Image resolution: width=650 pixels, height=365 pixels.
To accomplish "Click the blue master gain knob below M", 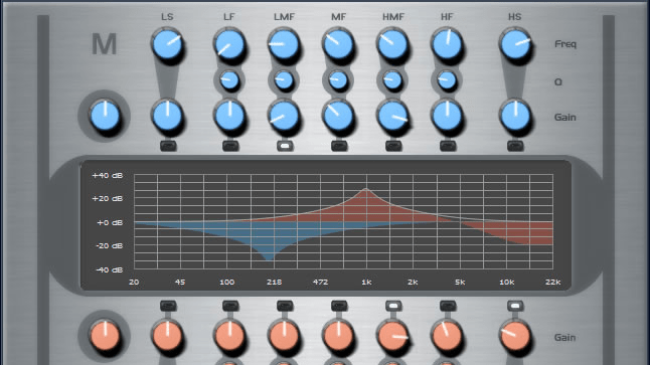I will click(x=105, y=116).
